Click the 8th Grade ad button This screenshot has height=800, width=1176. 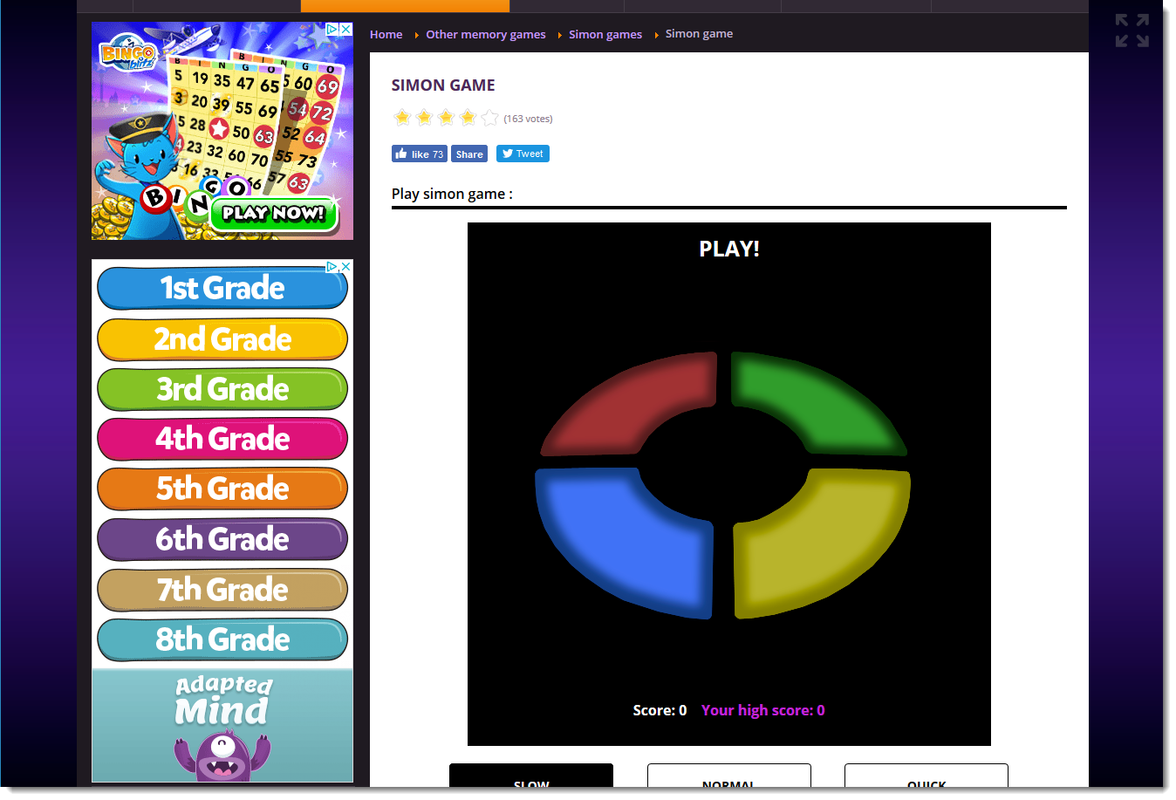(x=223, y=640)
